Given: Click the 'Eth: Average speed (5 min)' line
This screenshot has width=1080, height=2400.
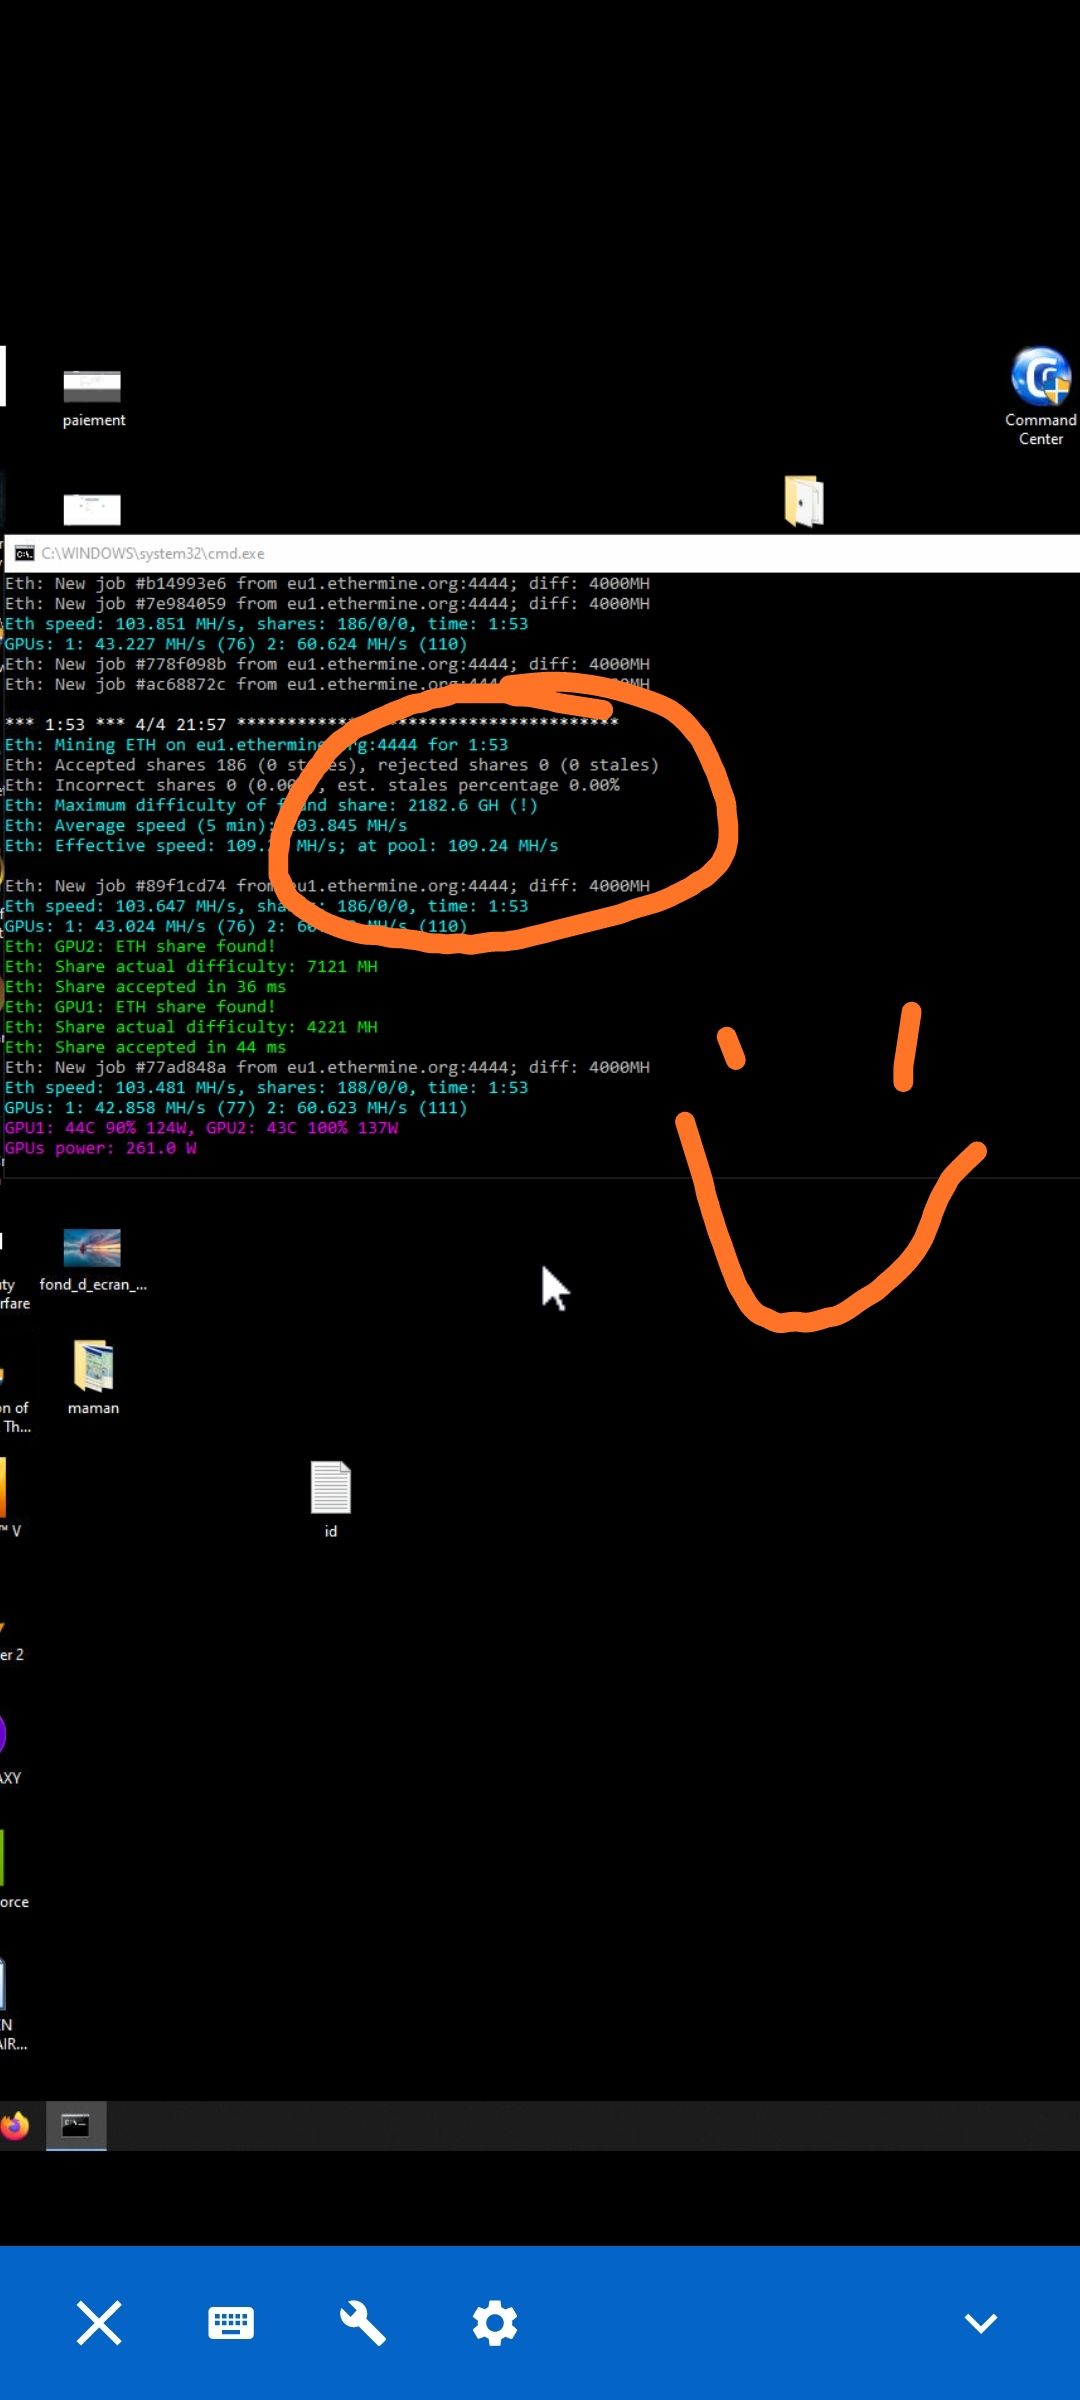Looking at the screenshot, I should point(206,825).
